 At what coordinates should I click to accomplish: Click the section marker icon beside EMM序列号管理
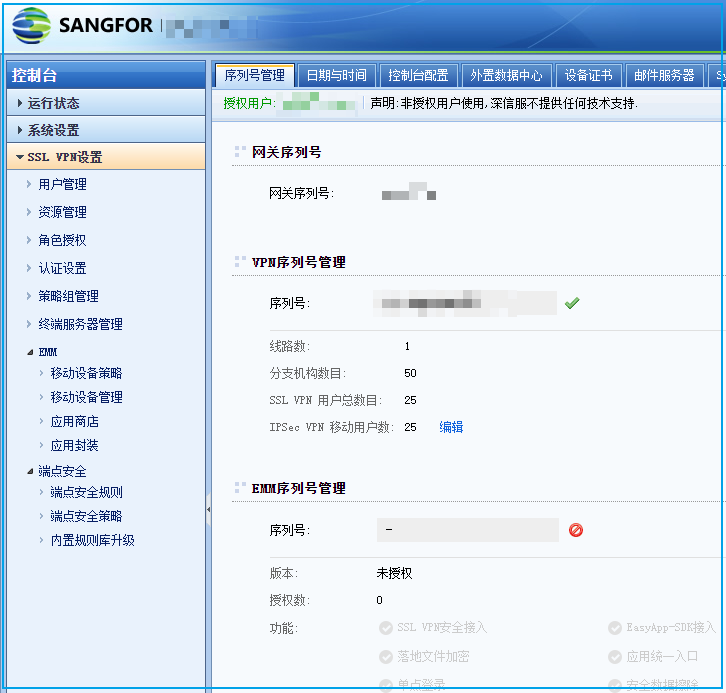point(240,487)
